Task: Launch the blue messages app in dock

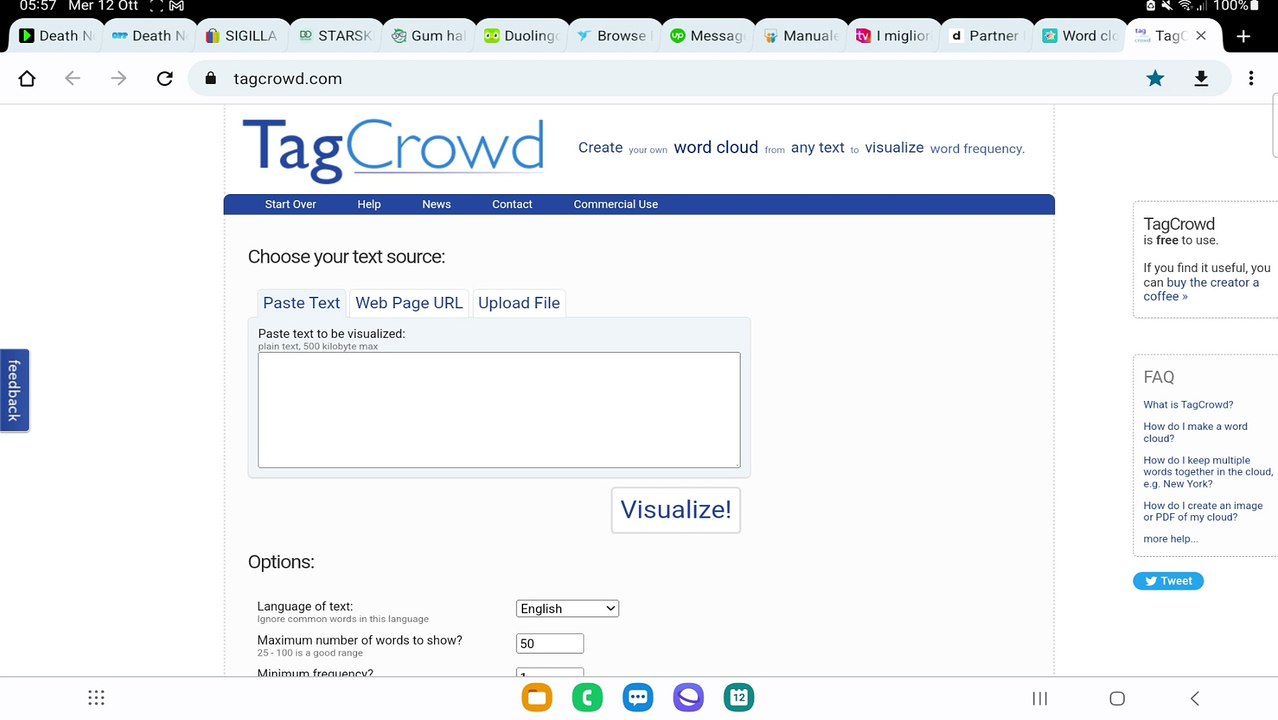Action: [x=638, y=697]
